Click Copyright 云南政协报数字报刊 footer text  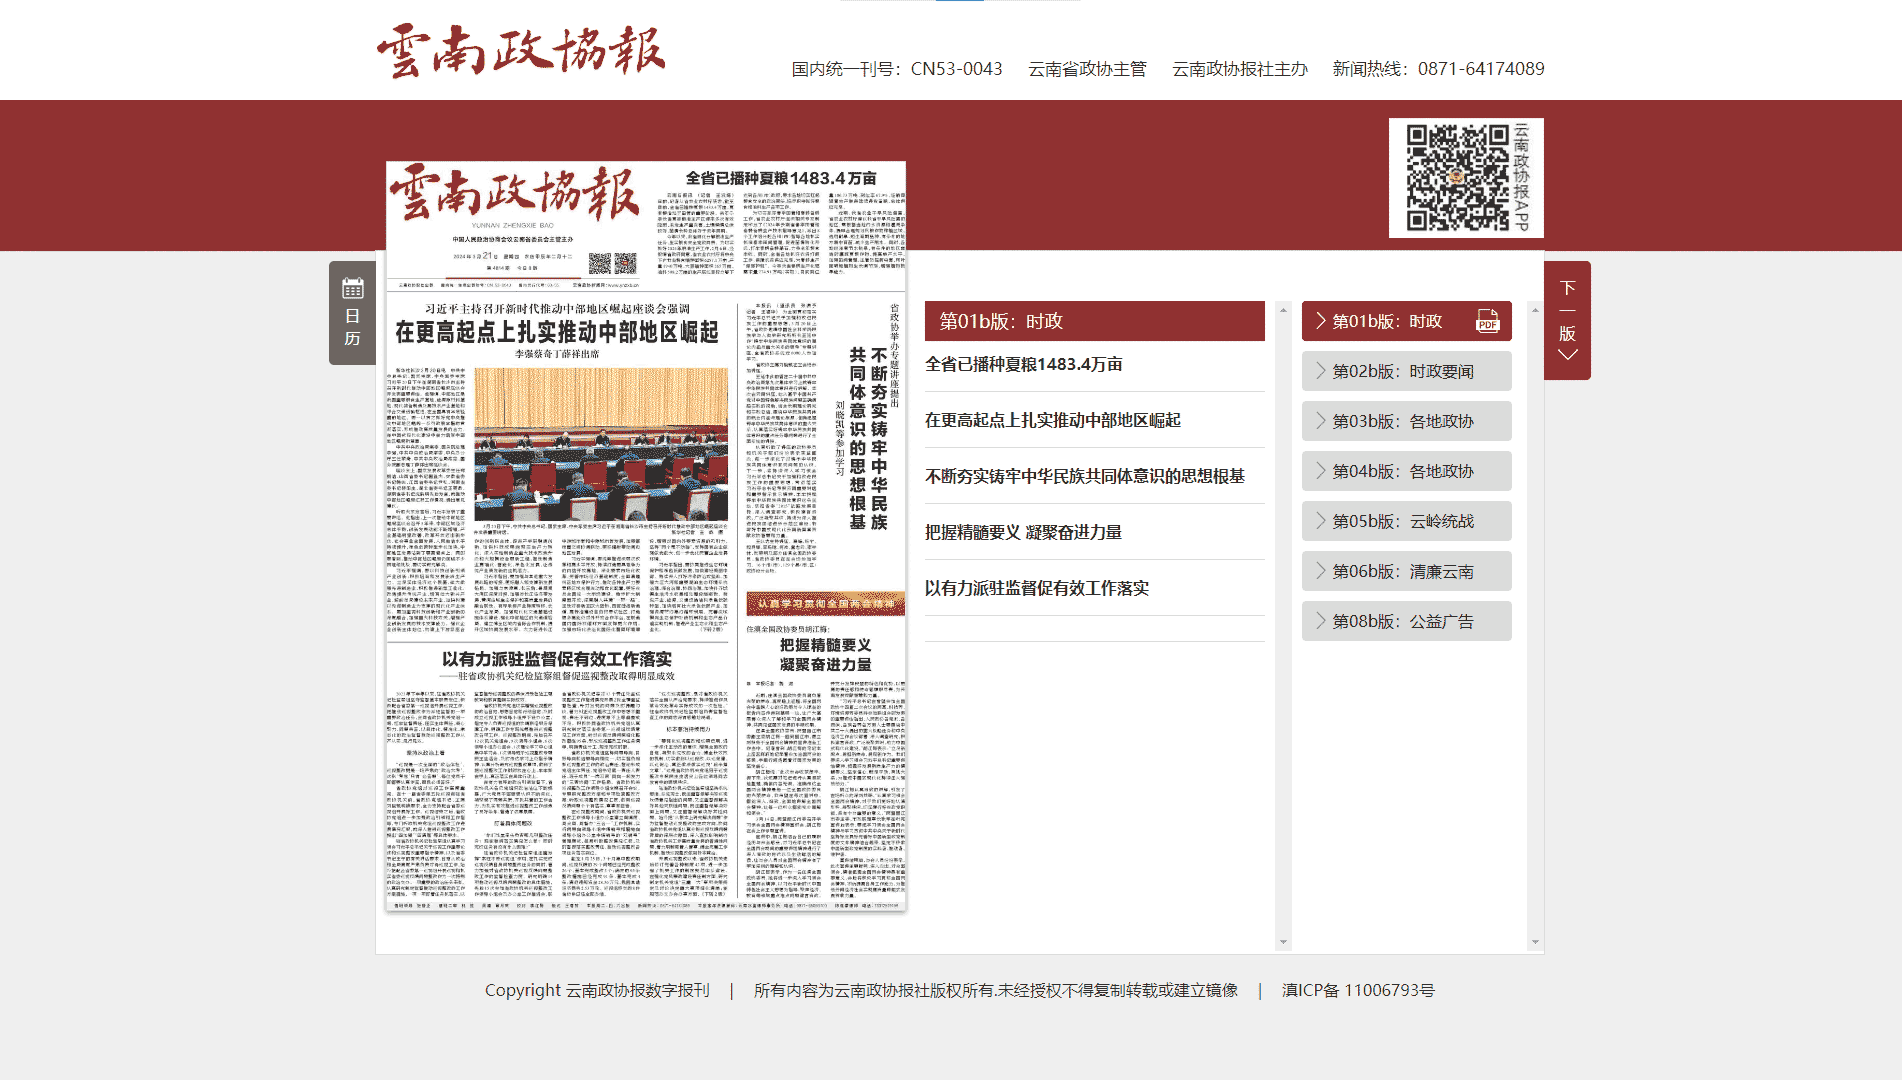pyautogui.click(x=597, y=990)
